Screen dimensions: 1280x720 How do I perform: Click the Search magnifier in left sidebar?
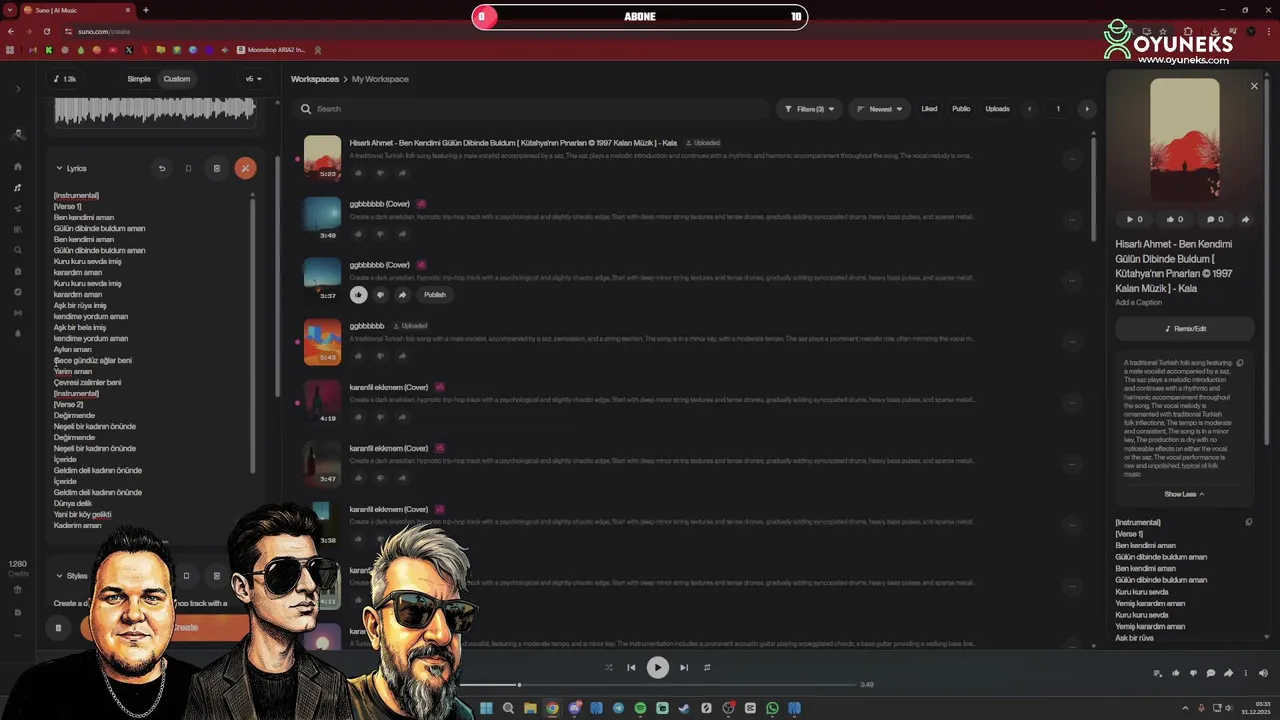point(18,250)
